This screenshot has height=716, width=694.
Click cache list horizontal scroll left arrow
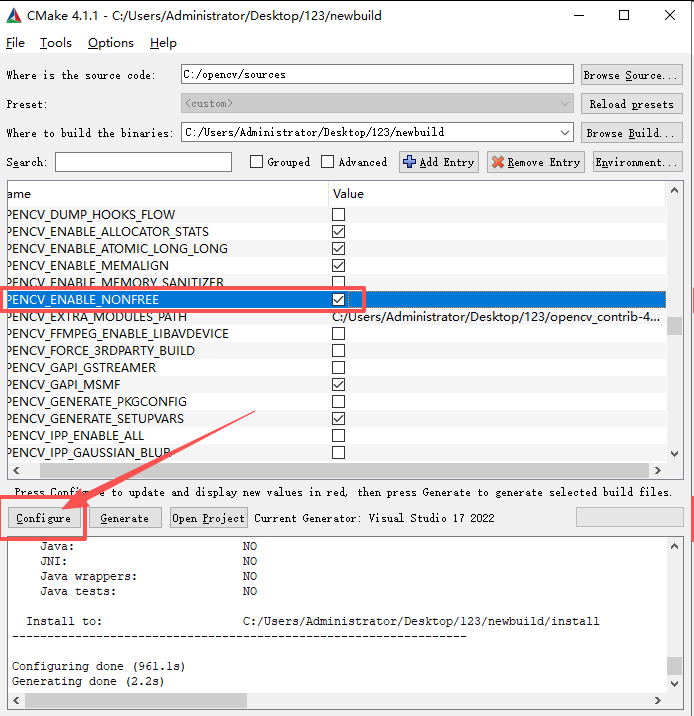(x=16, y=470)
